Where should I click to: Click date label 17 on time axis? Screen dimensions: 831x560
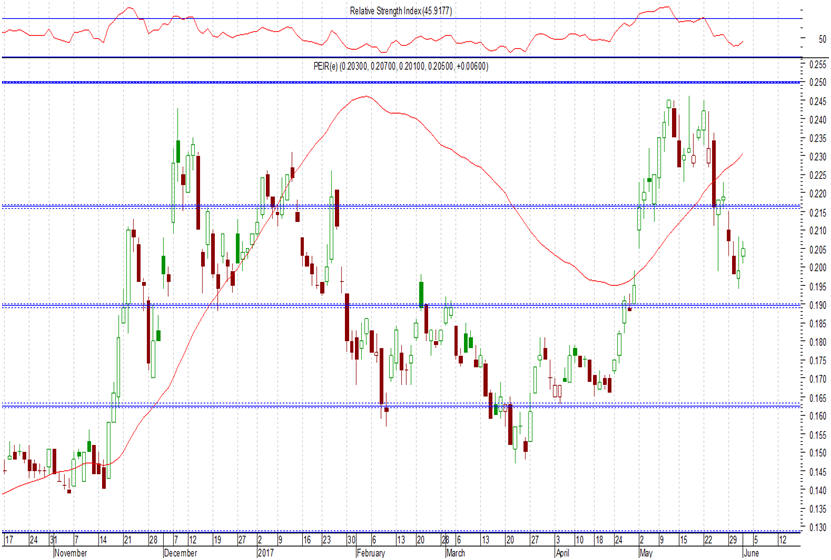(8, 540)
